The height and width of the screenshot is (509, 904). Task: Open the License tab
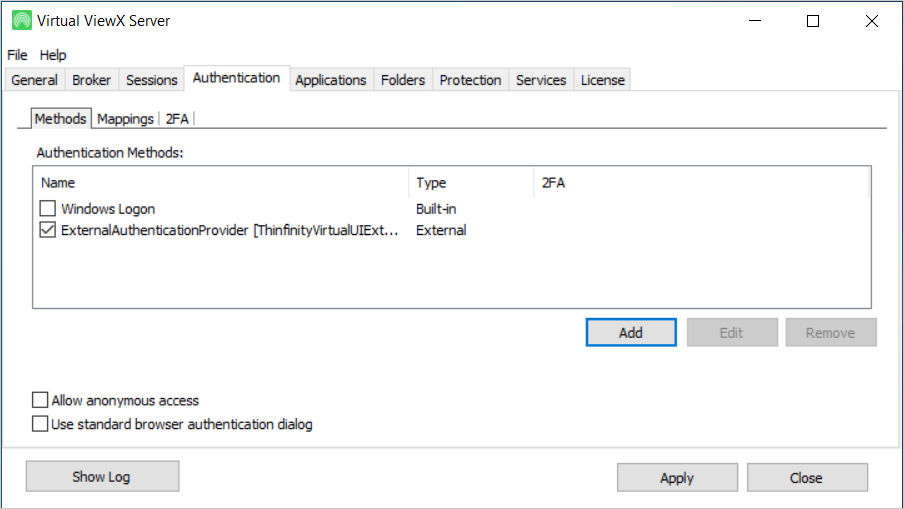603,80
